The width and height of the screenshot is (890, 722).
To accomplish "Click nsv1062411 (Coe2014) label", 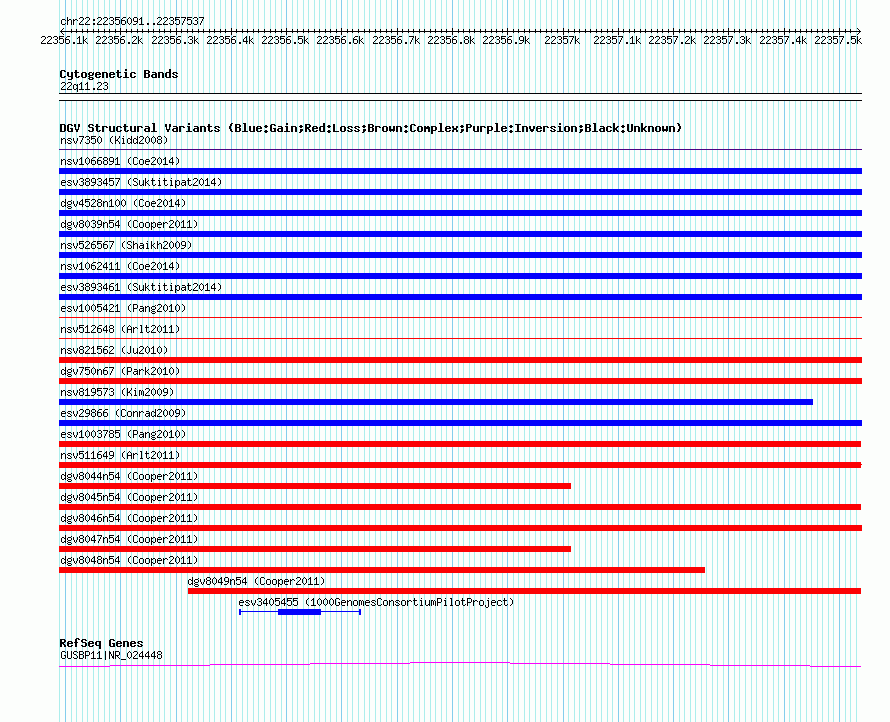I will (120, 266).
